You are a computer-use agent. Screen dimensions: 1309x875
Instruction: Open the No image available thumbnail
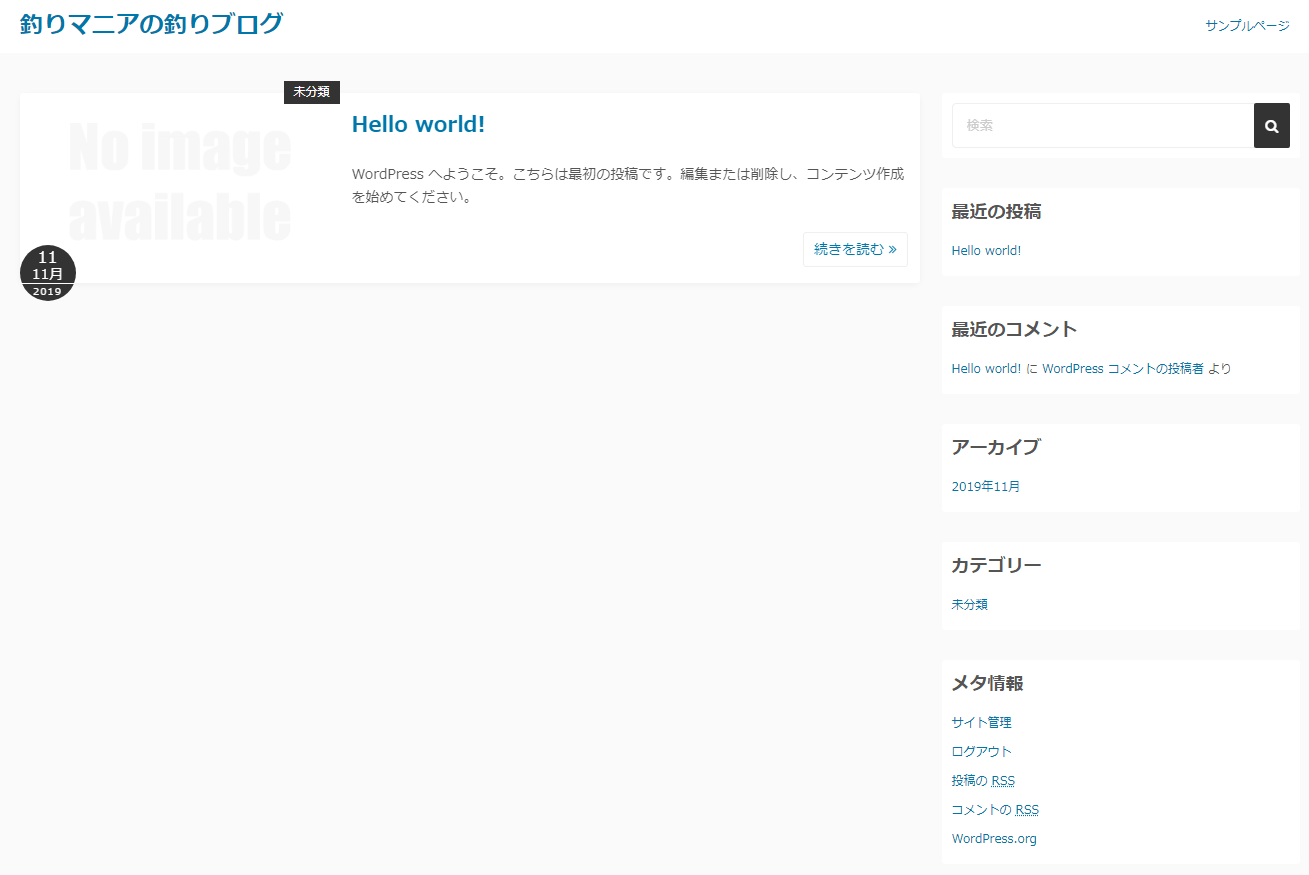[x=180, y=183]
